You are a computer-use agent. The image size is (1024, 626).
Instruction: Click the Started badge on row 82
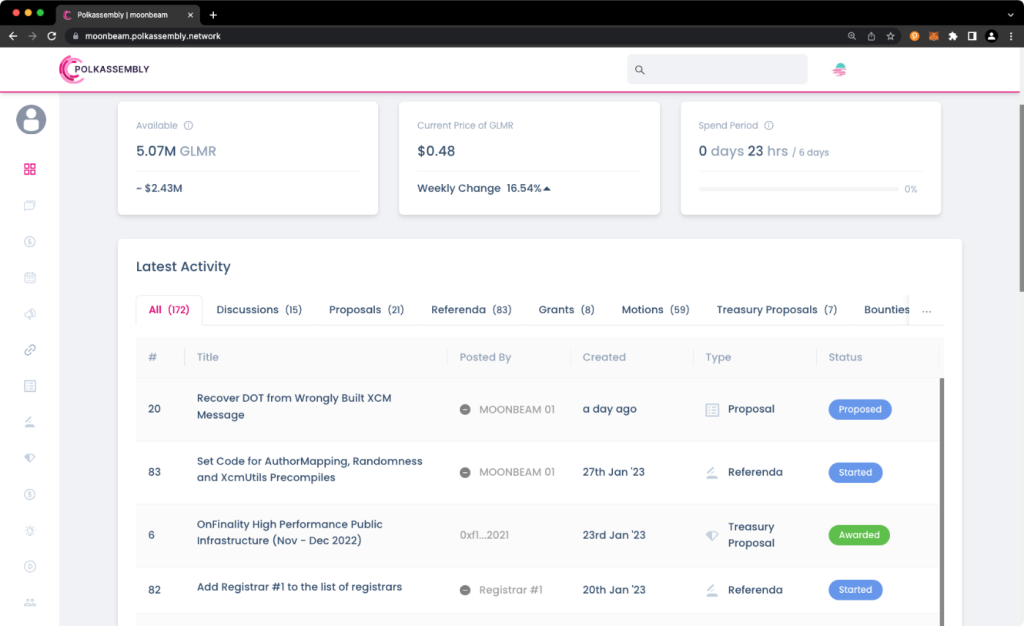855,589
